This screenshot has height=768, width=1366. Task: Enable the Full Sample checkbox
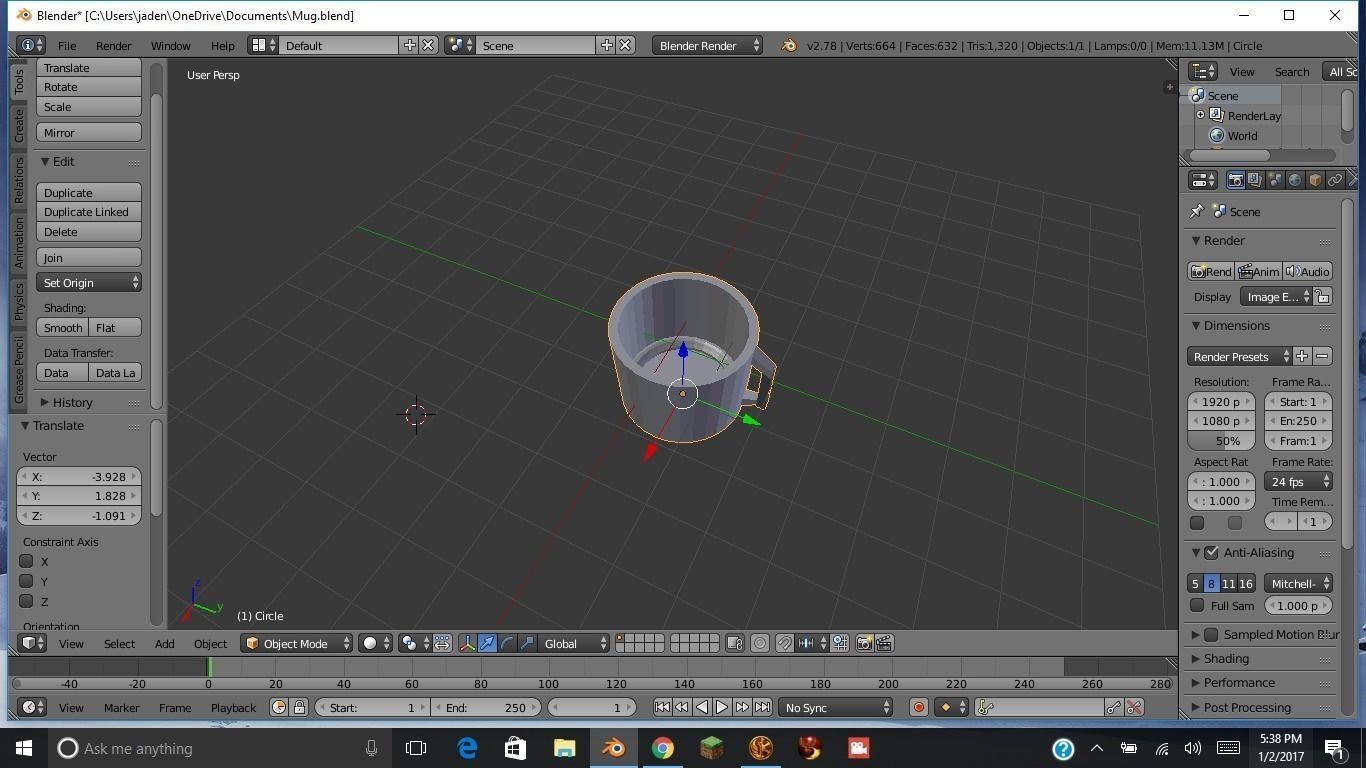tap(1197, 605)
